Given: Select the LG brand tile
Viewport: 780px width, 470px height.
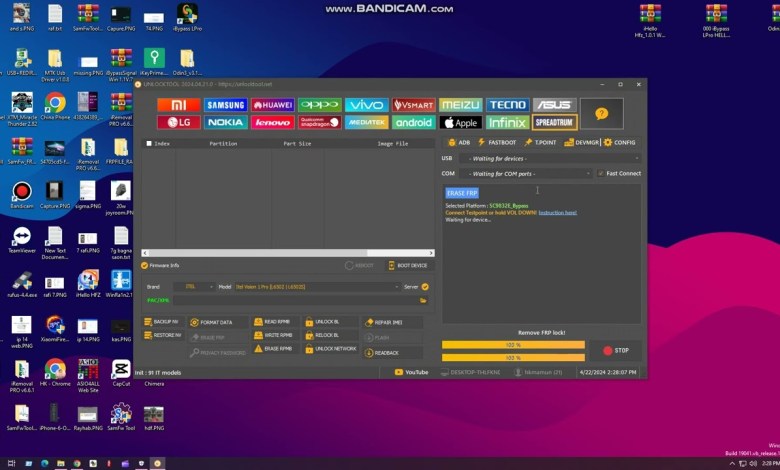Looking at the screenshot, I should pyautogui.click(x=179, y=122).
